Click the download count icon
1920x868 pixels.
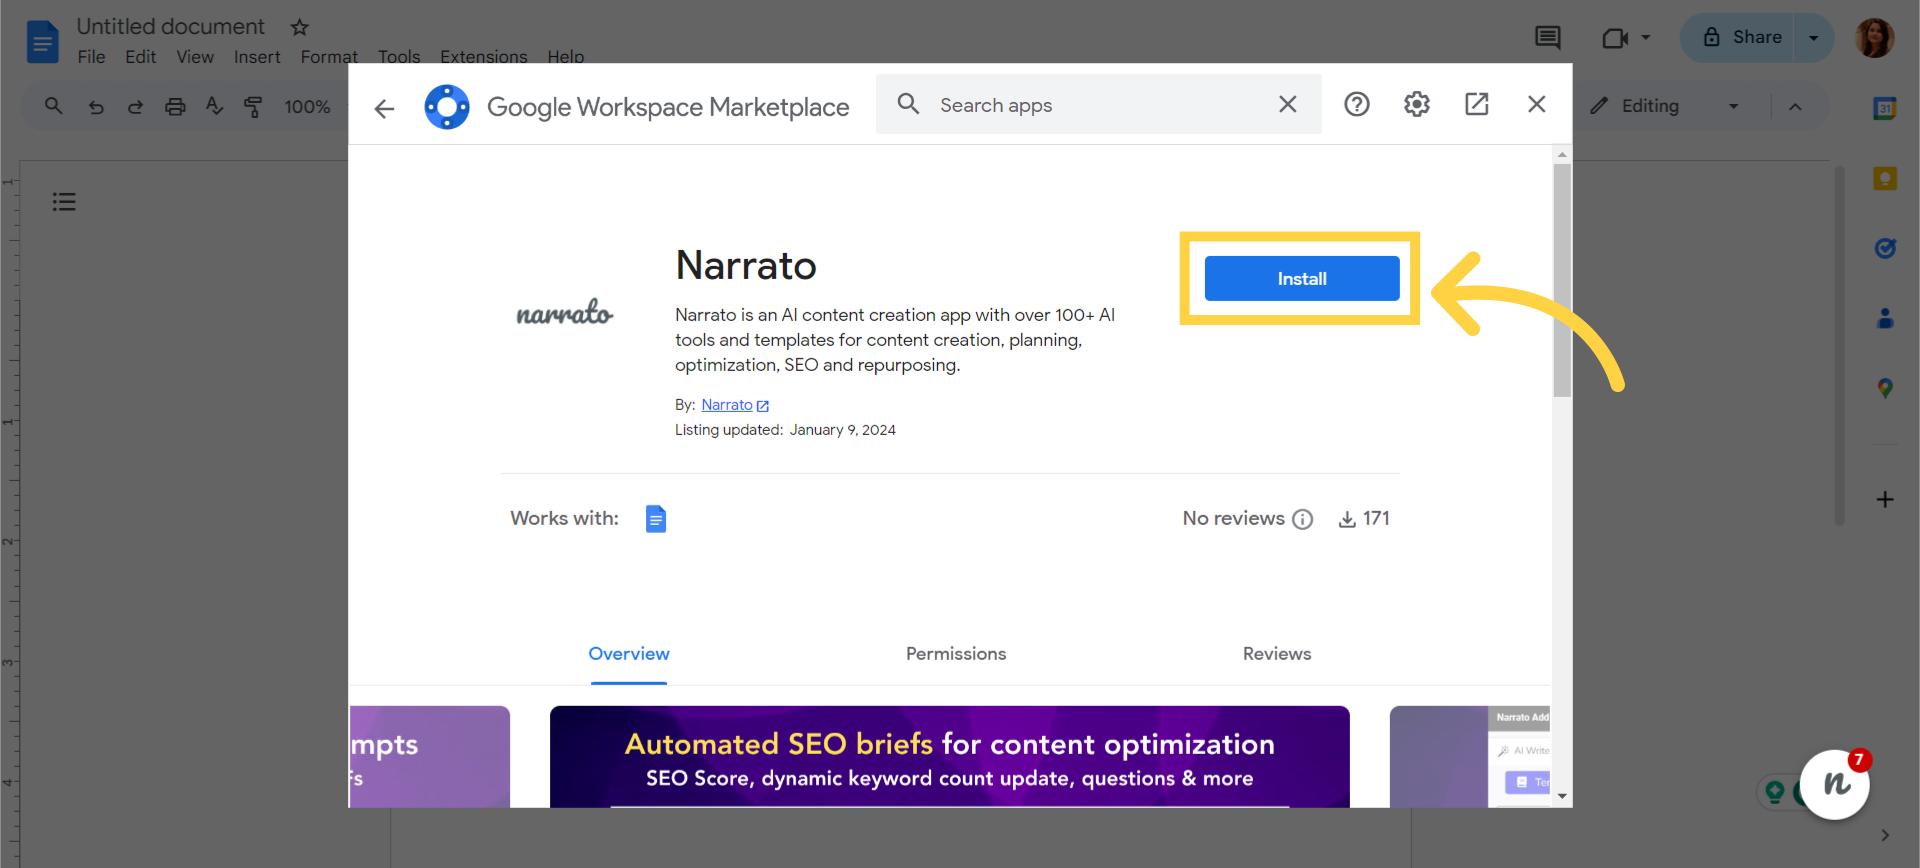(1347, 519)
